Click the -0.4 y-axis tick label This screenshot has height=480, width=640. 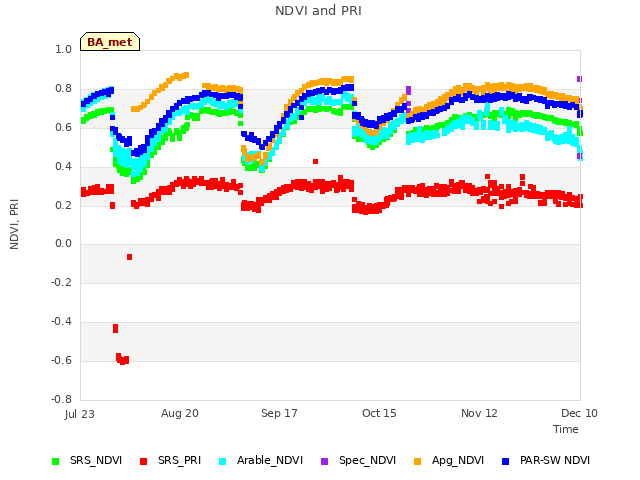61,321
